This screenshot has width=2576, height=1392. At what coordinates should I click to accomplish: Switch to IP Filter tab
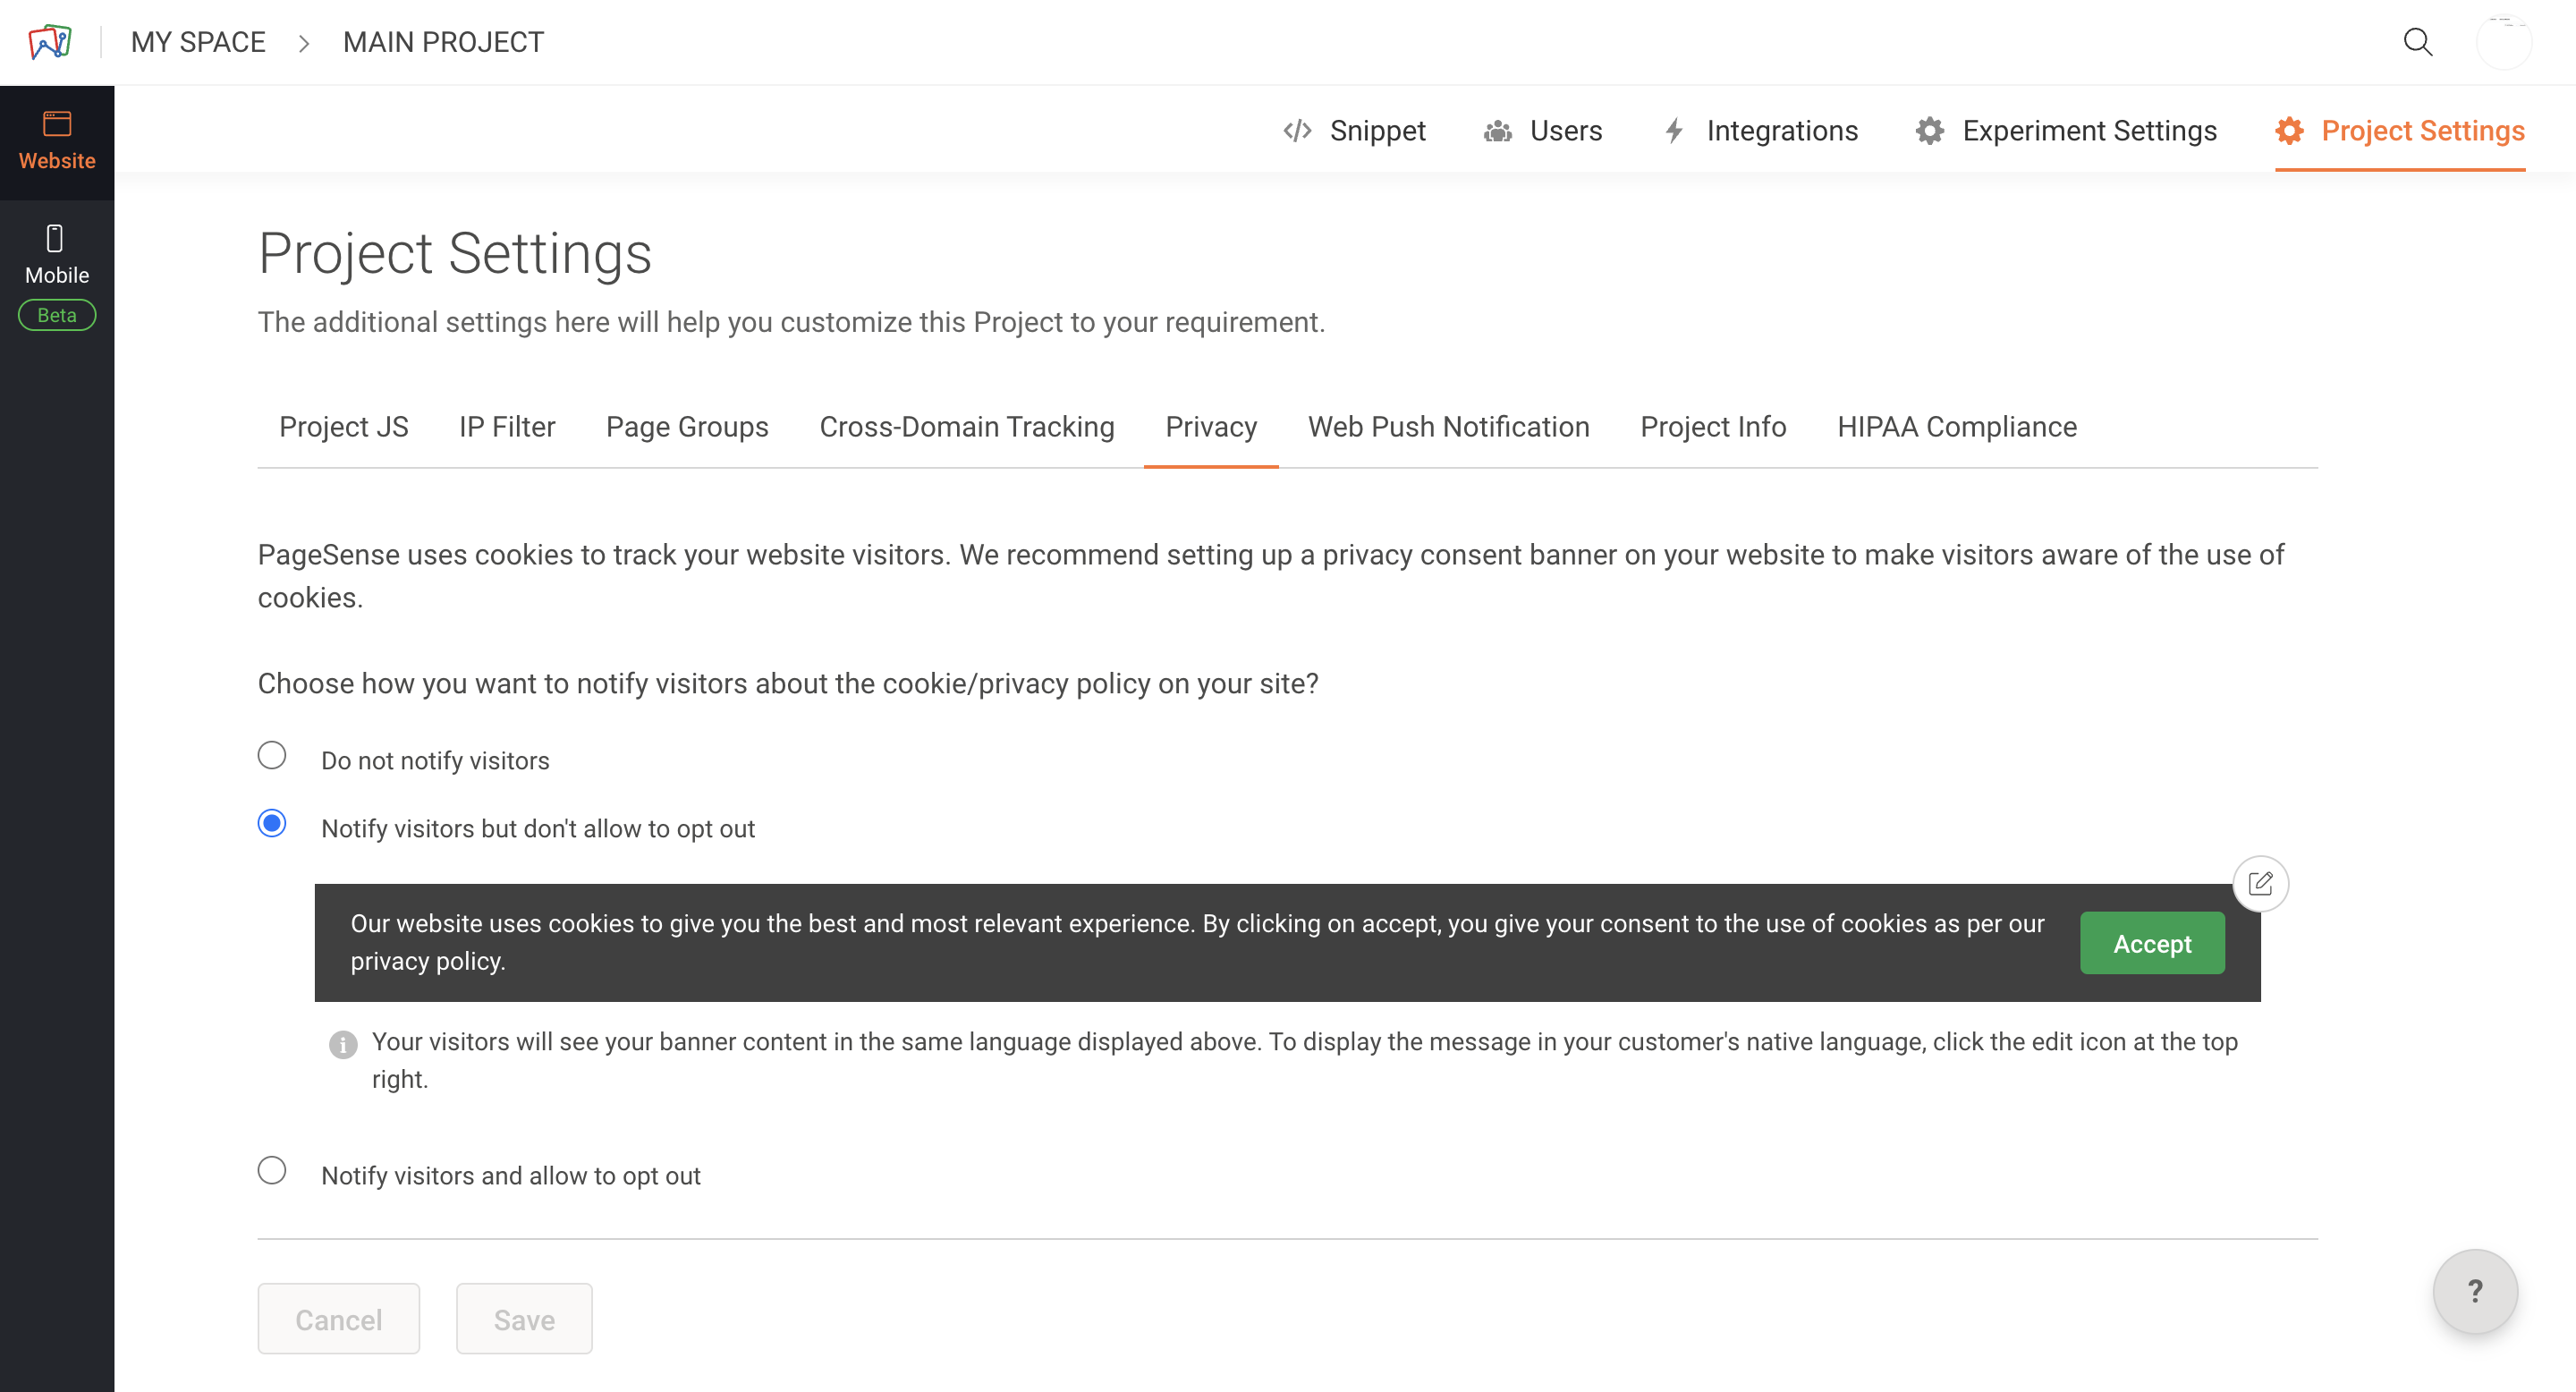click(506, 427)
